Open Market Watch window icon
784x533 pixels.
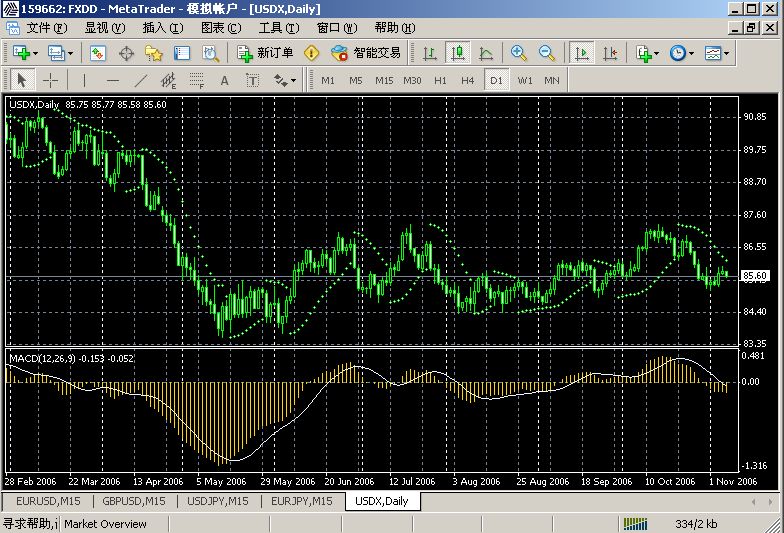tap(98, 53)
